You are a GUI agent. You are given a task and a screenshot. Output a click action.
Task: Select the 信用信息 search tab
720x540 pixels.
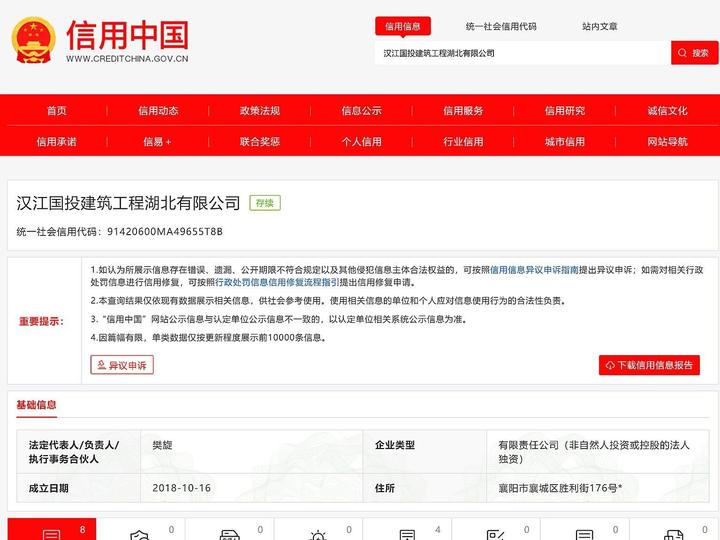tap(403, 26)
